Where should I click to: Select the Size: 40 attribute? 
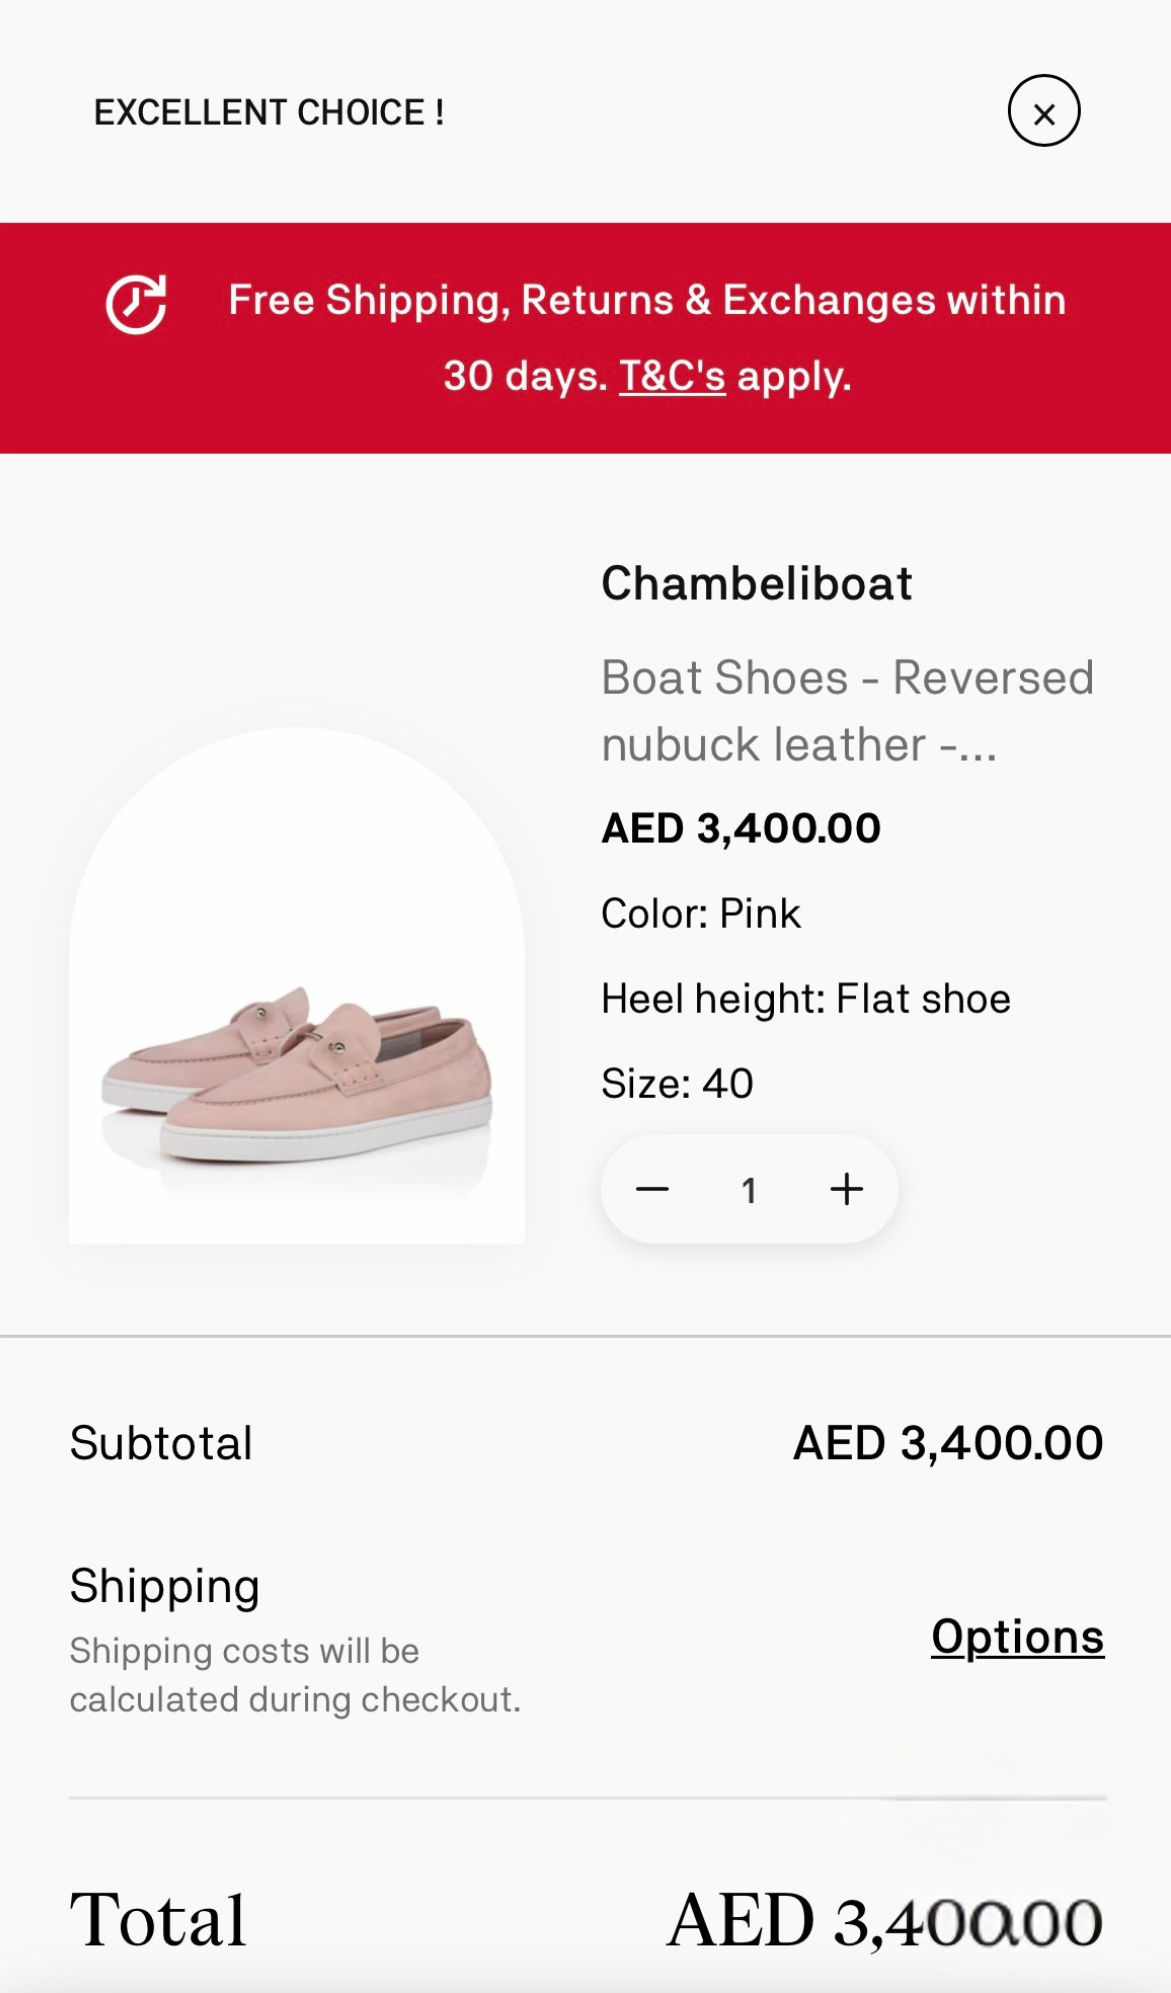click(x=677, y=1084)
